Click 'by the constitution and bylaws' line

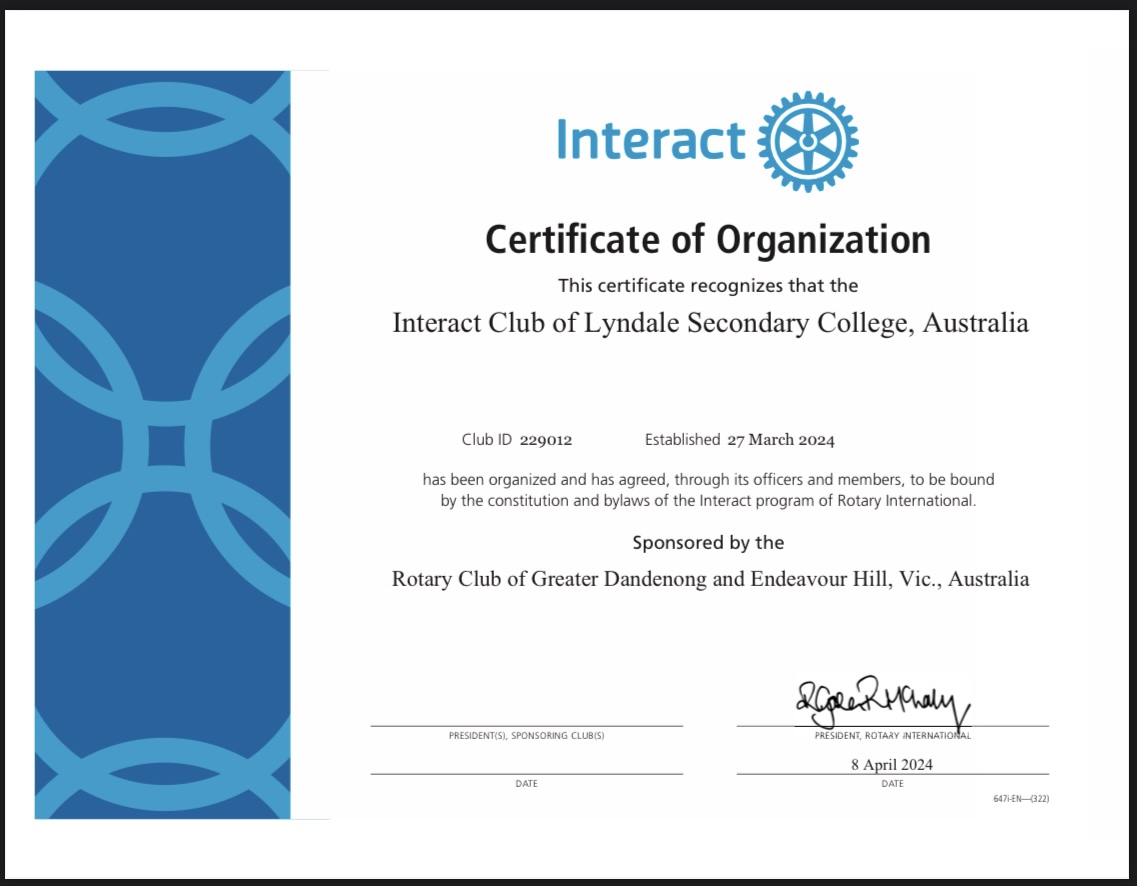[x=708, y=501]
